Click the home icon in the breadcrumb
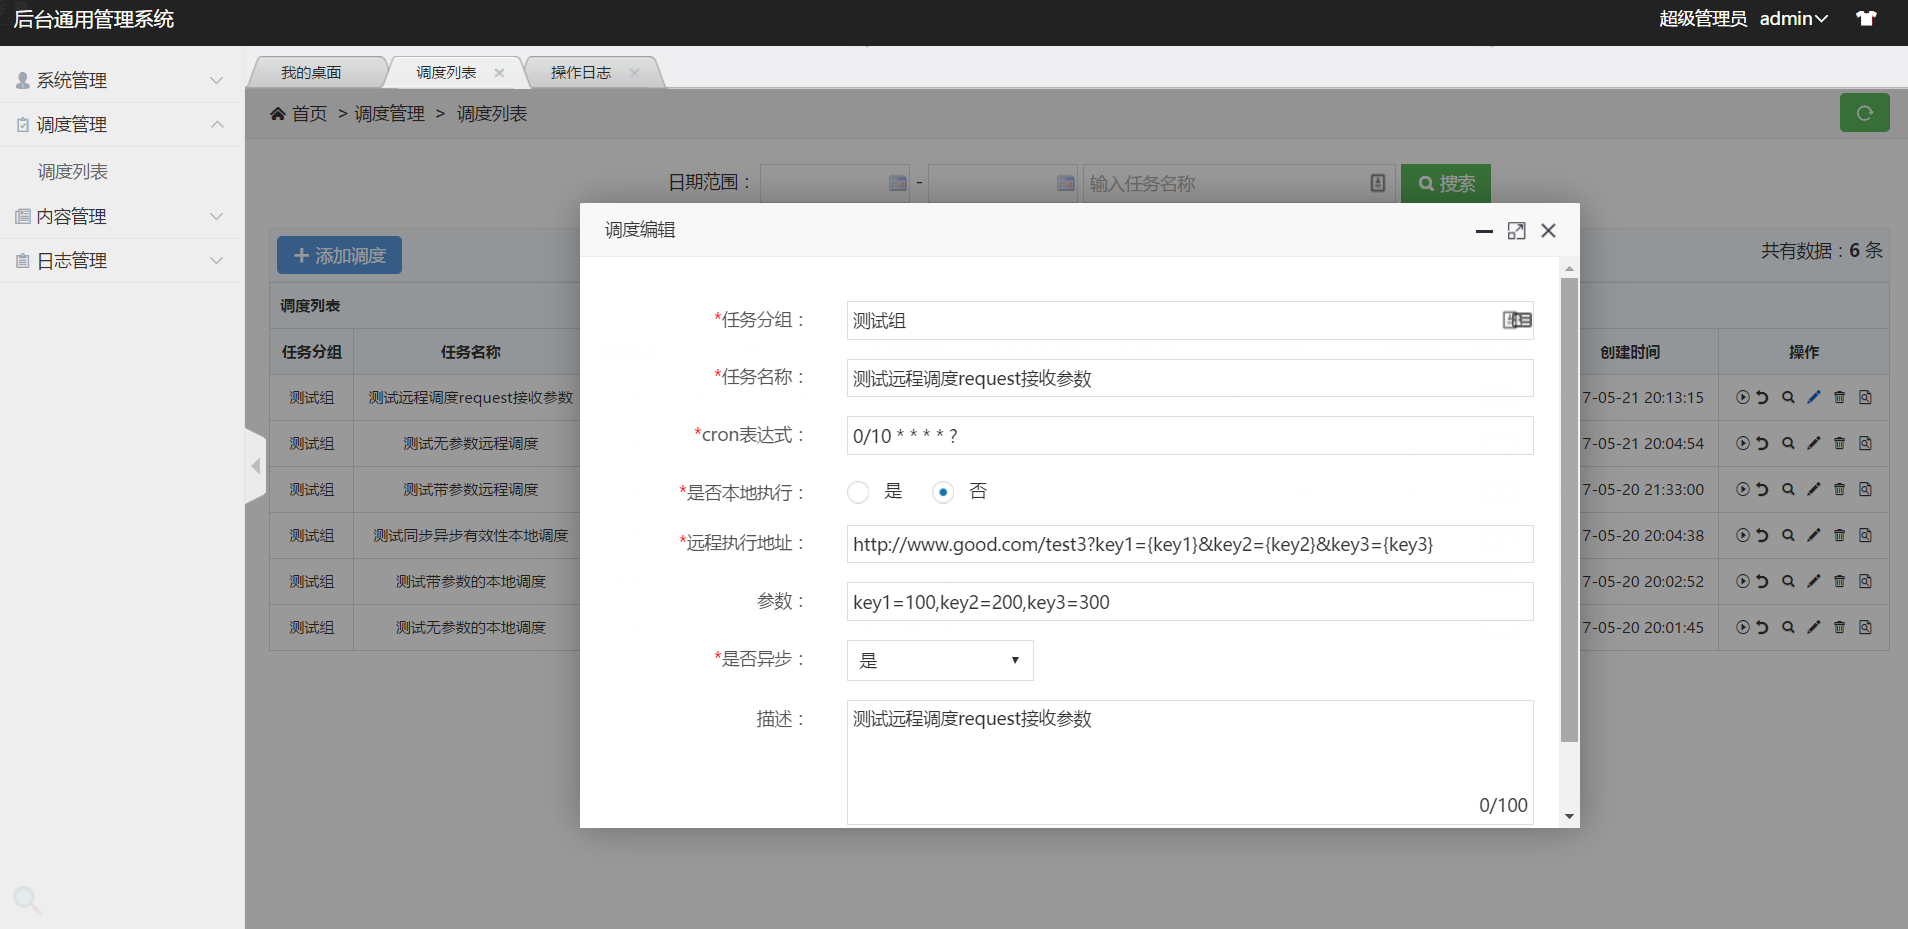 click(278, 114)
